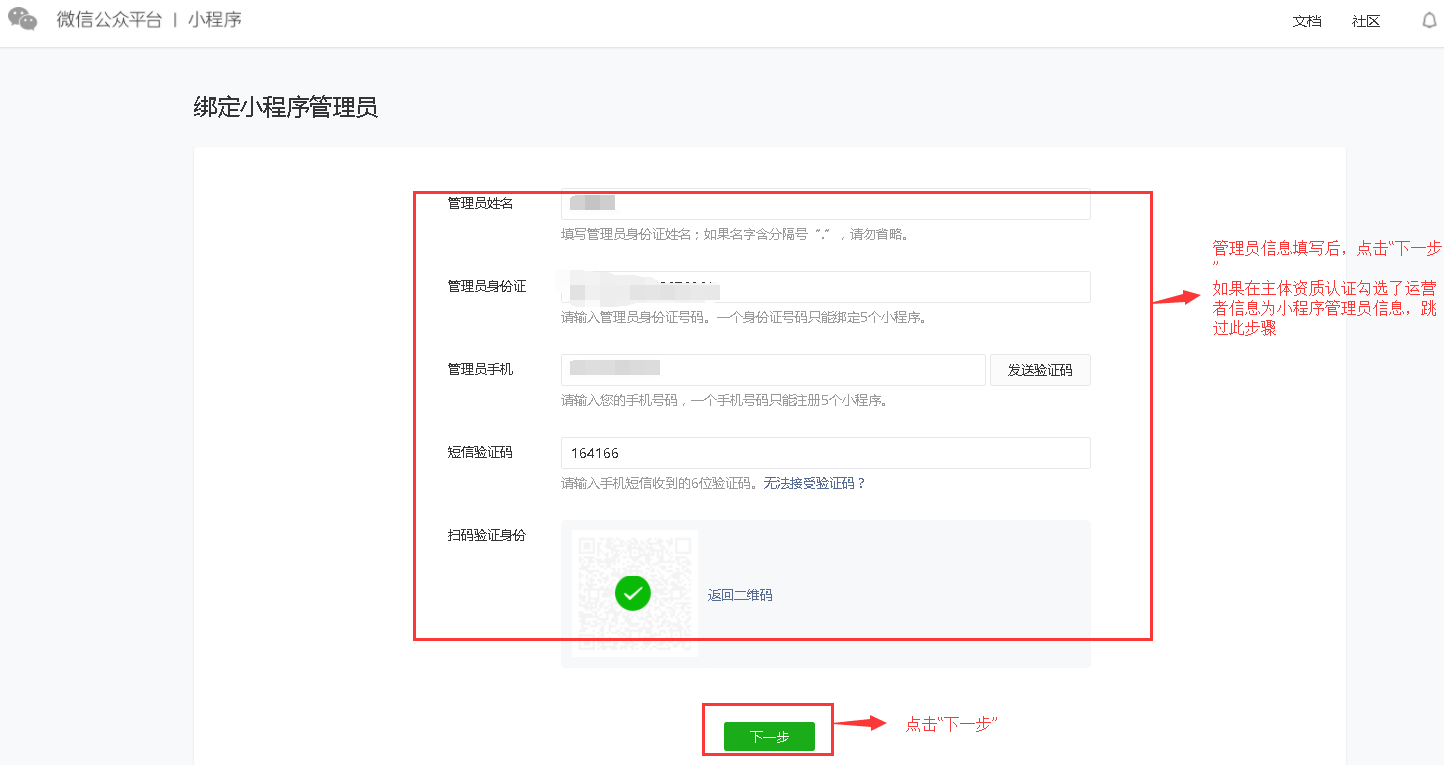
Task: Click the green checkmark on QR code
Action: tap(632, 593)
